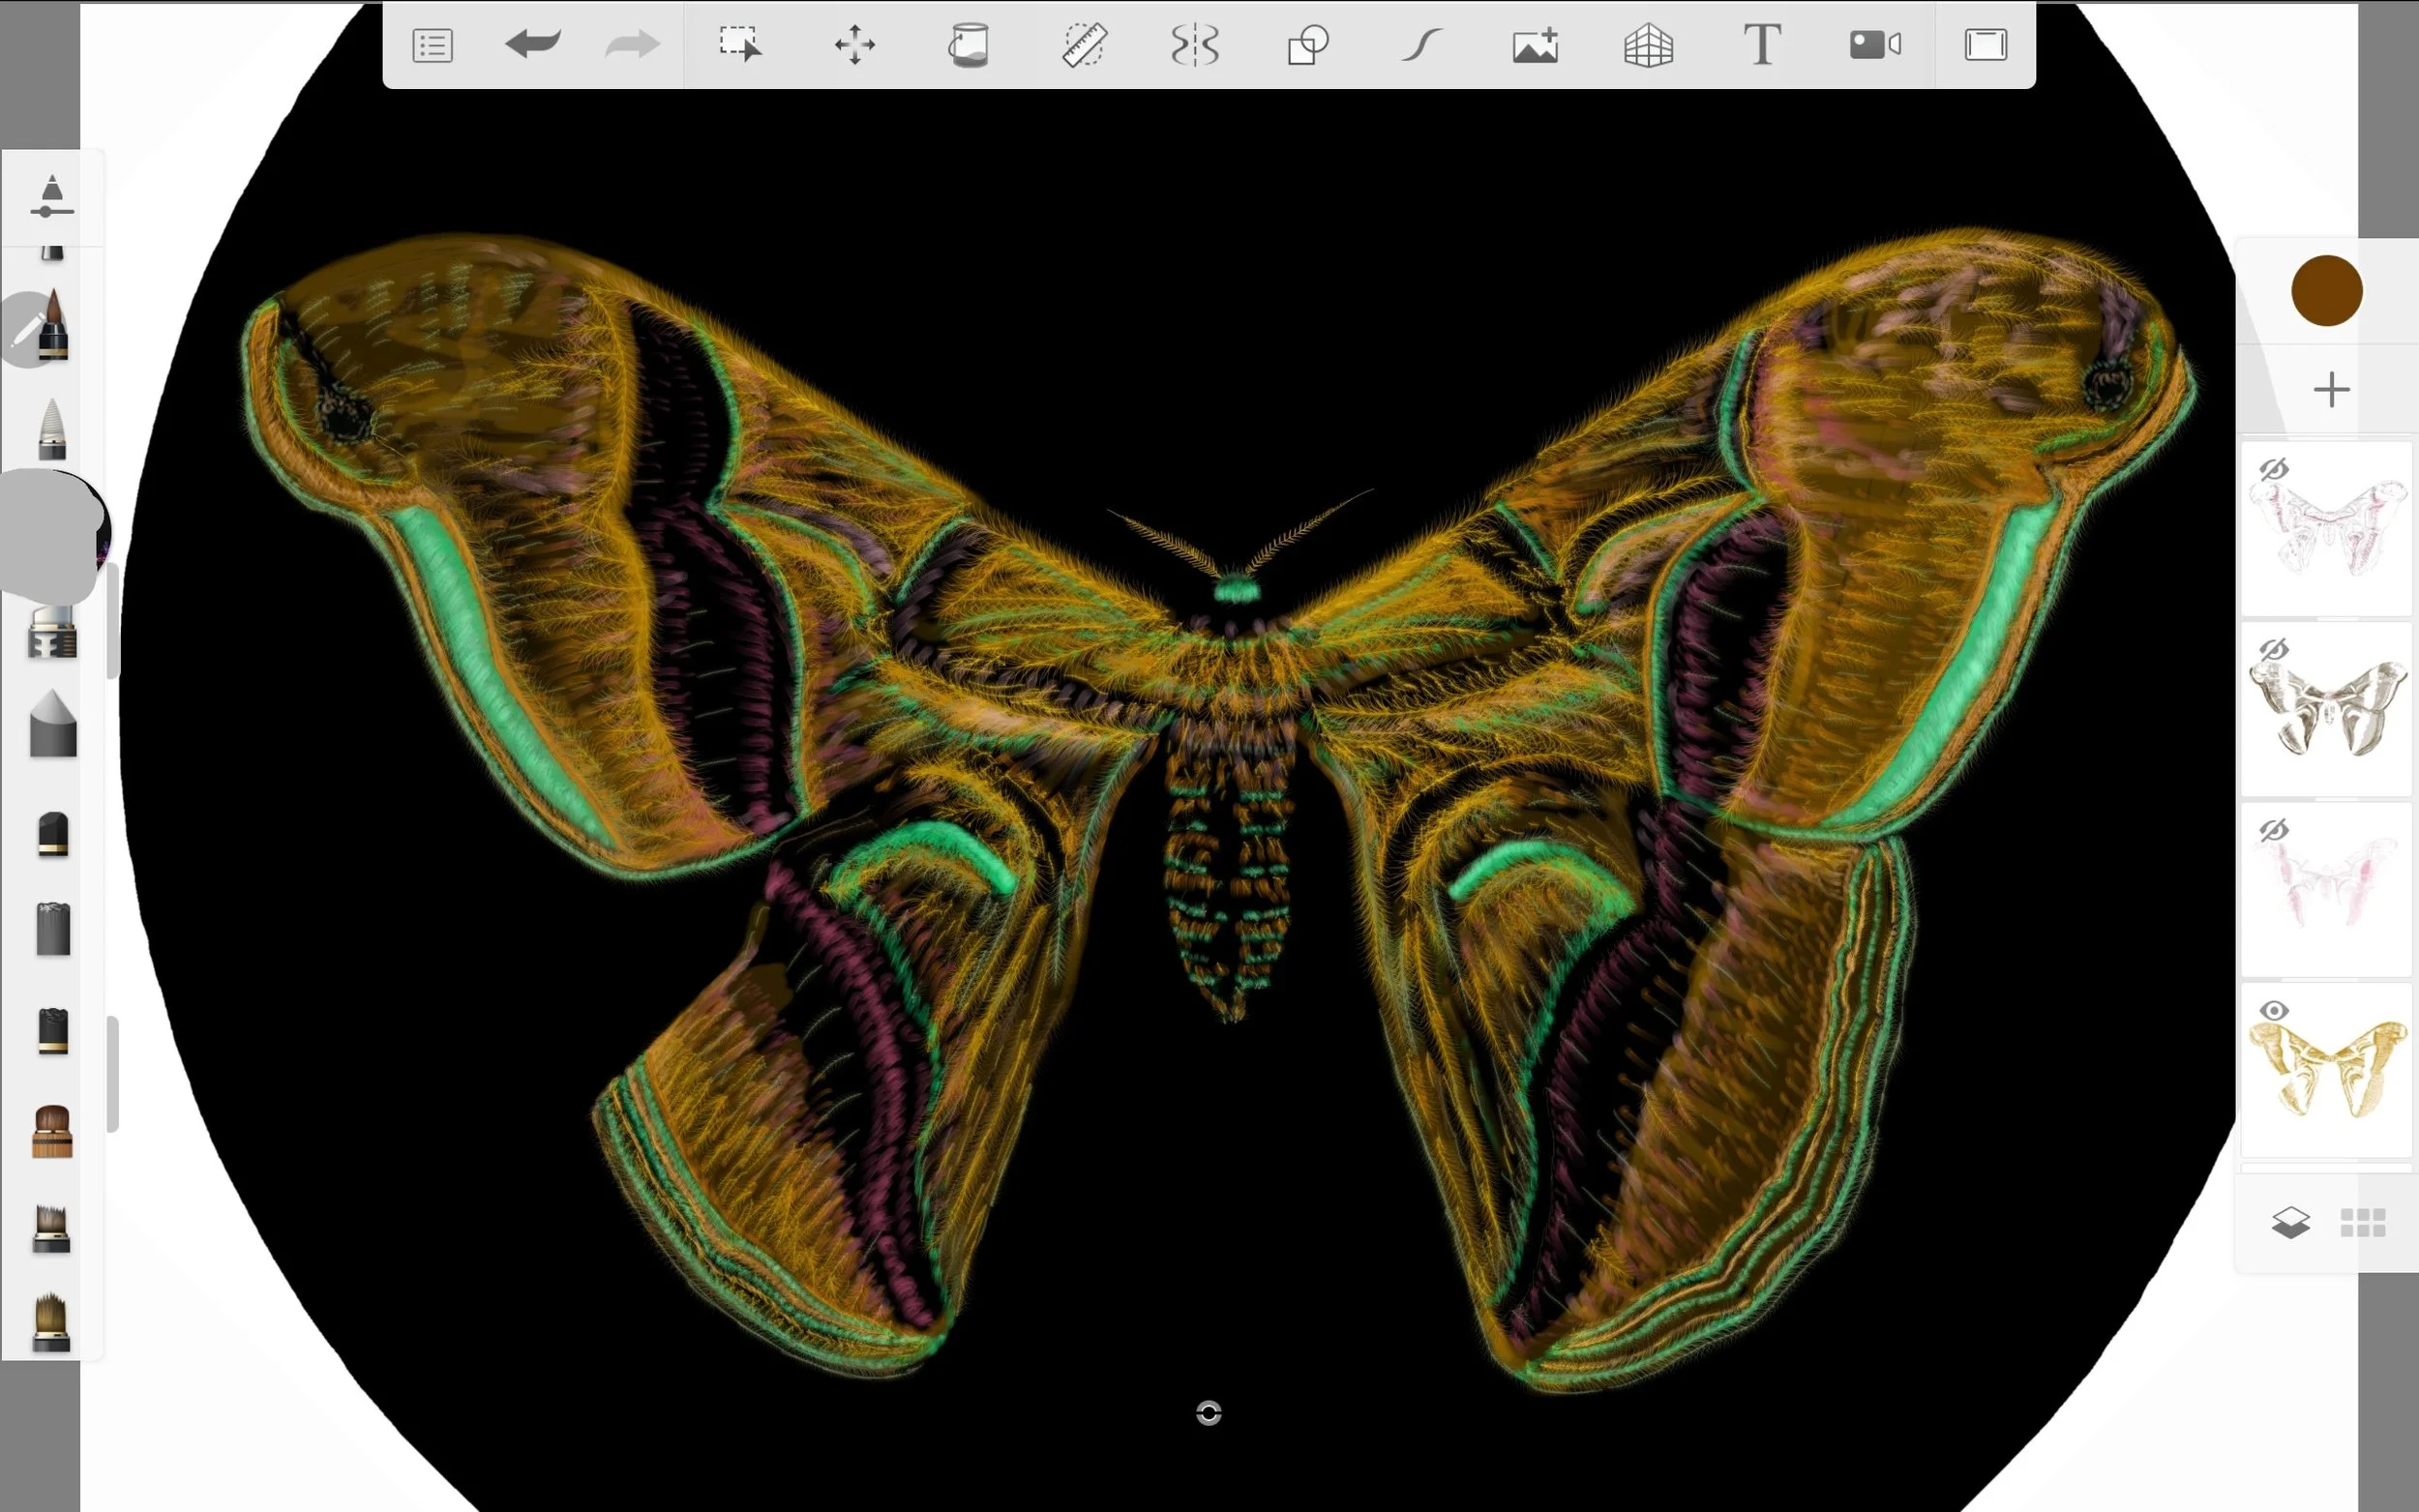2419x1512 pixels.
Task: Choose the dark gray flat brush
Action: (x=53, y=929)
